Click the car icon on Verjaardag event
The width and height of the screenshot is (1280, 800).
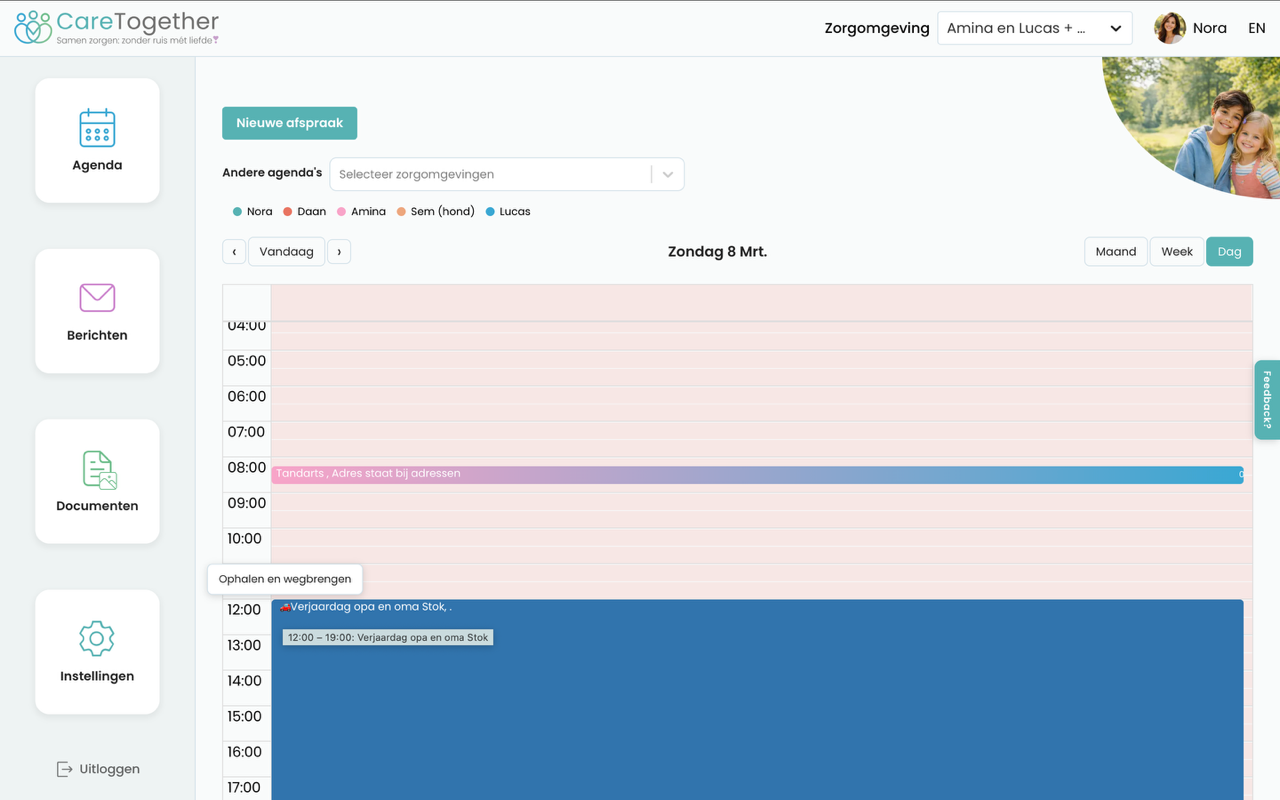(285, 607)
